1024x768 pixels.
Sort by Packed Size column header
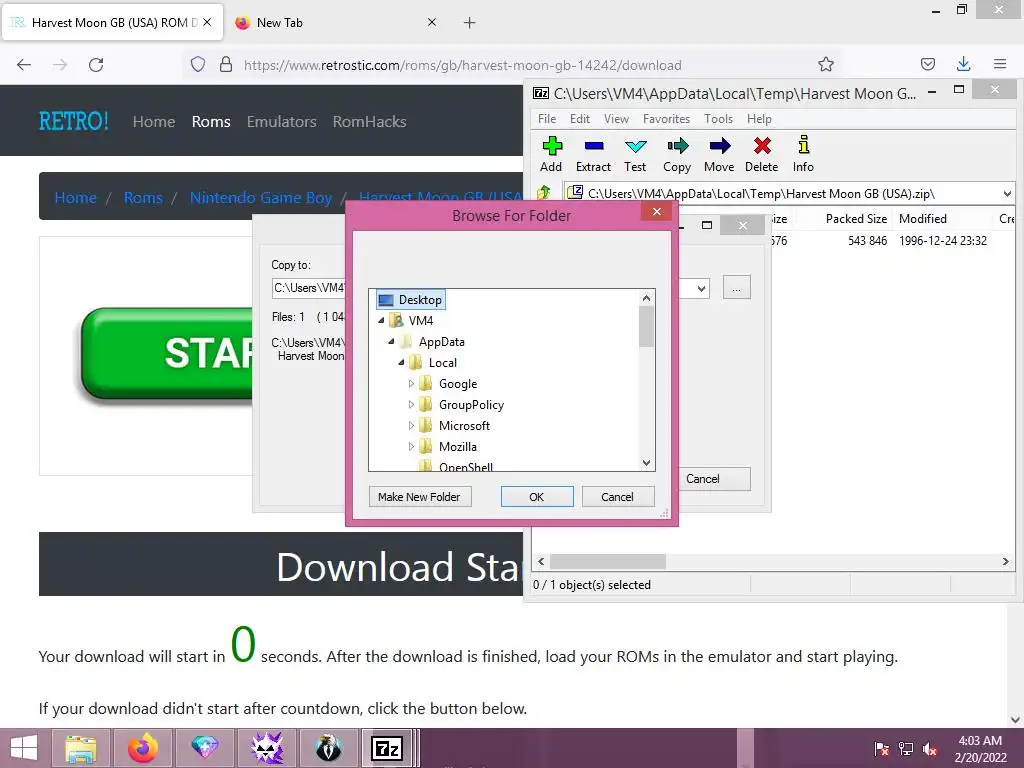coord(856,219)
